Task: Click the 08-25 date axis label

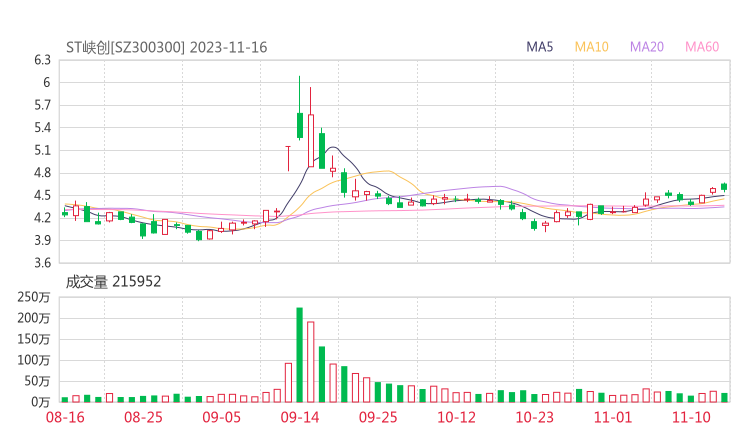Action: coord(143,417)
